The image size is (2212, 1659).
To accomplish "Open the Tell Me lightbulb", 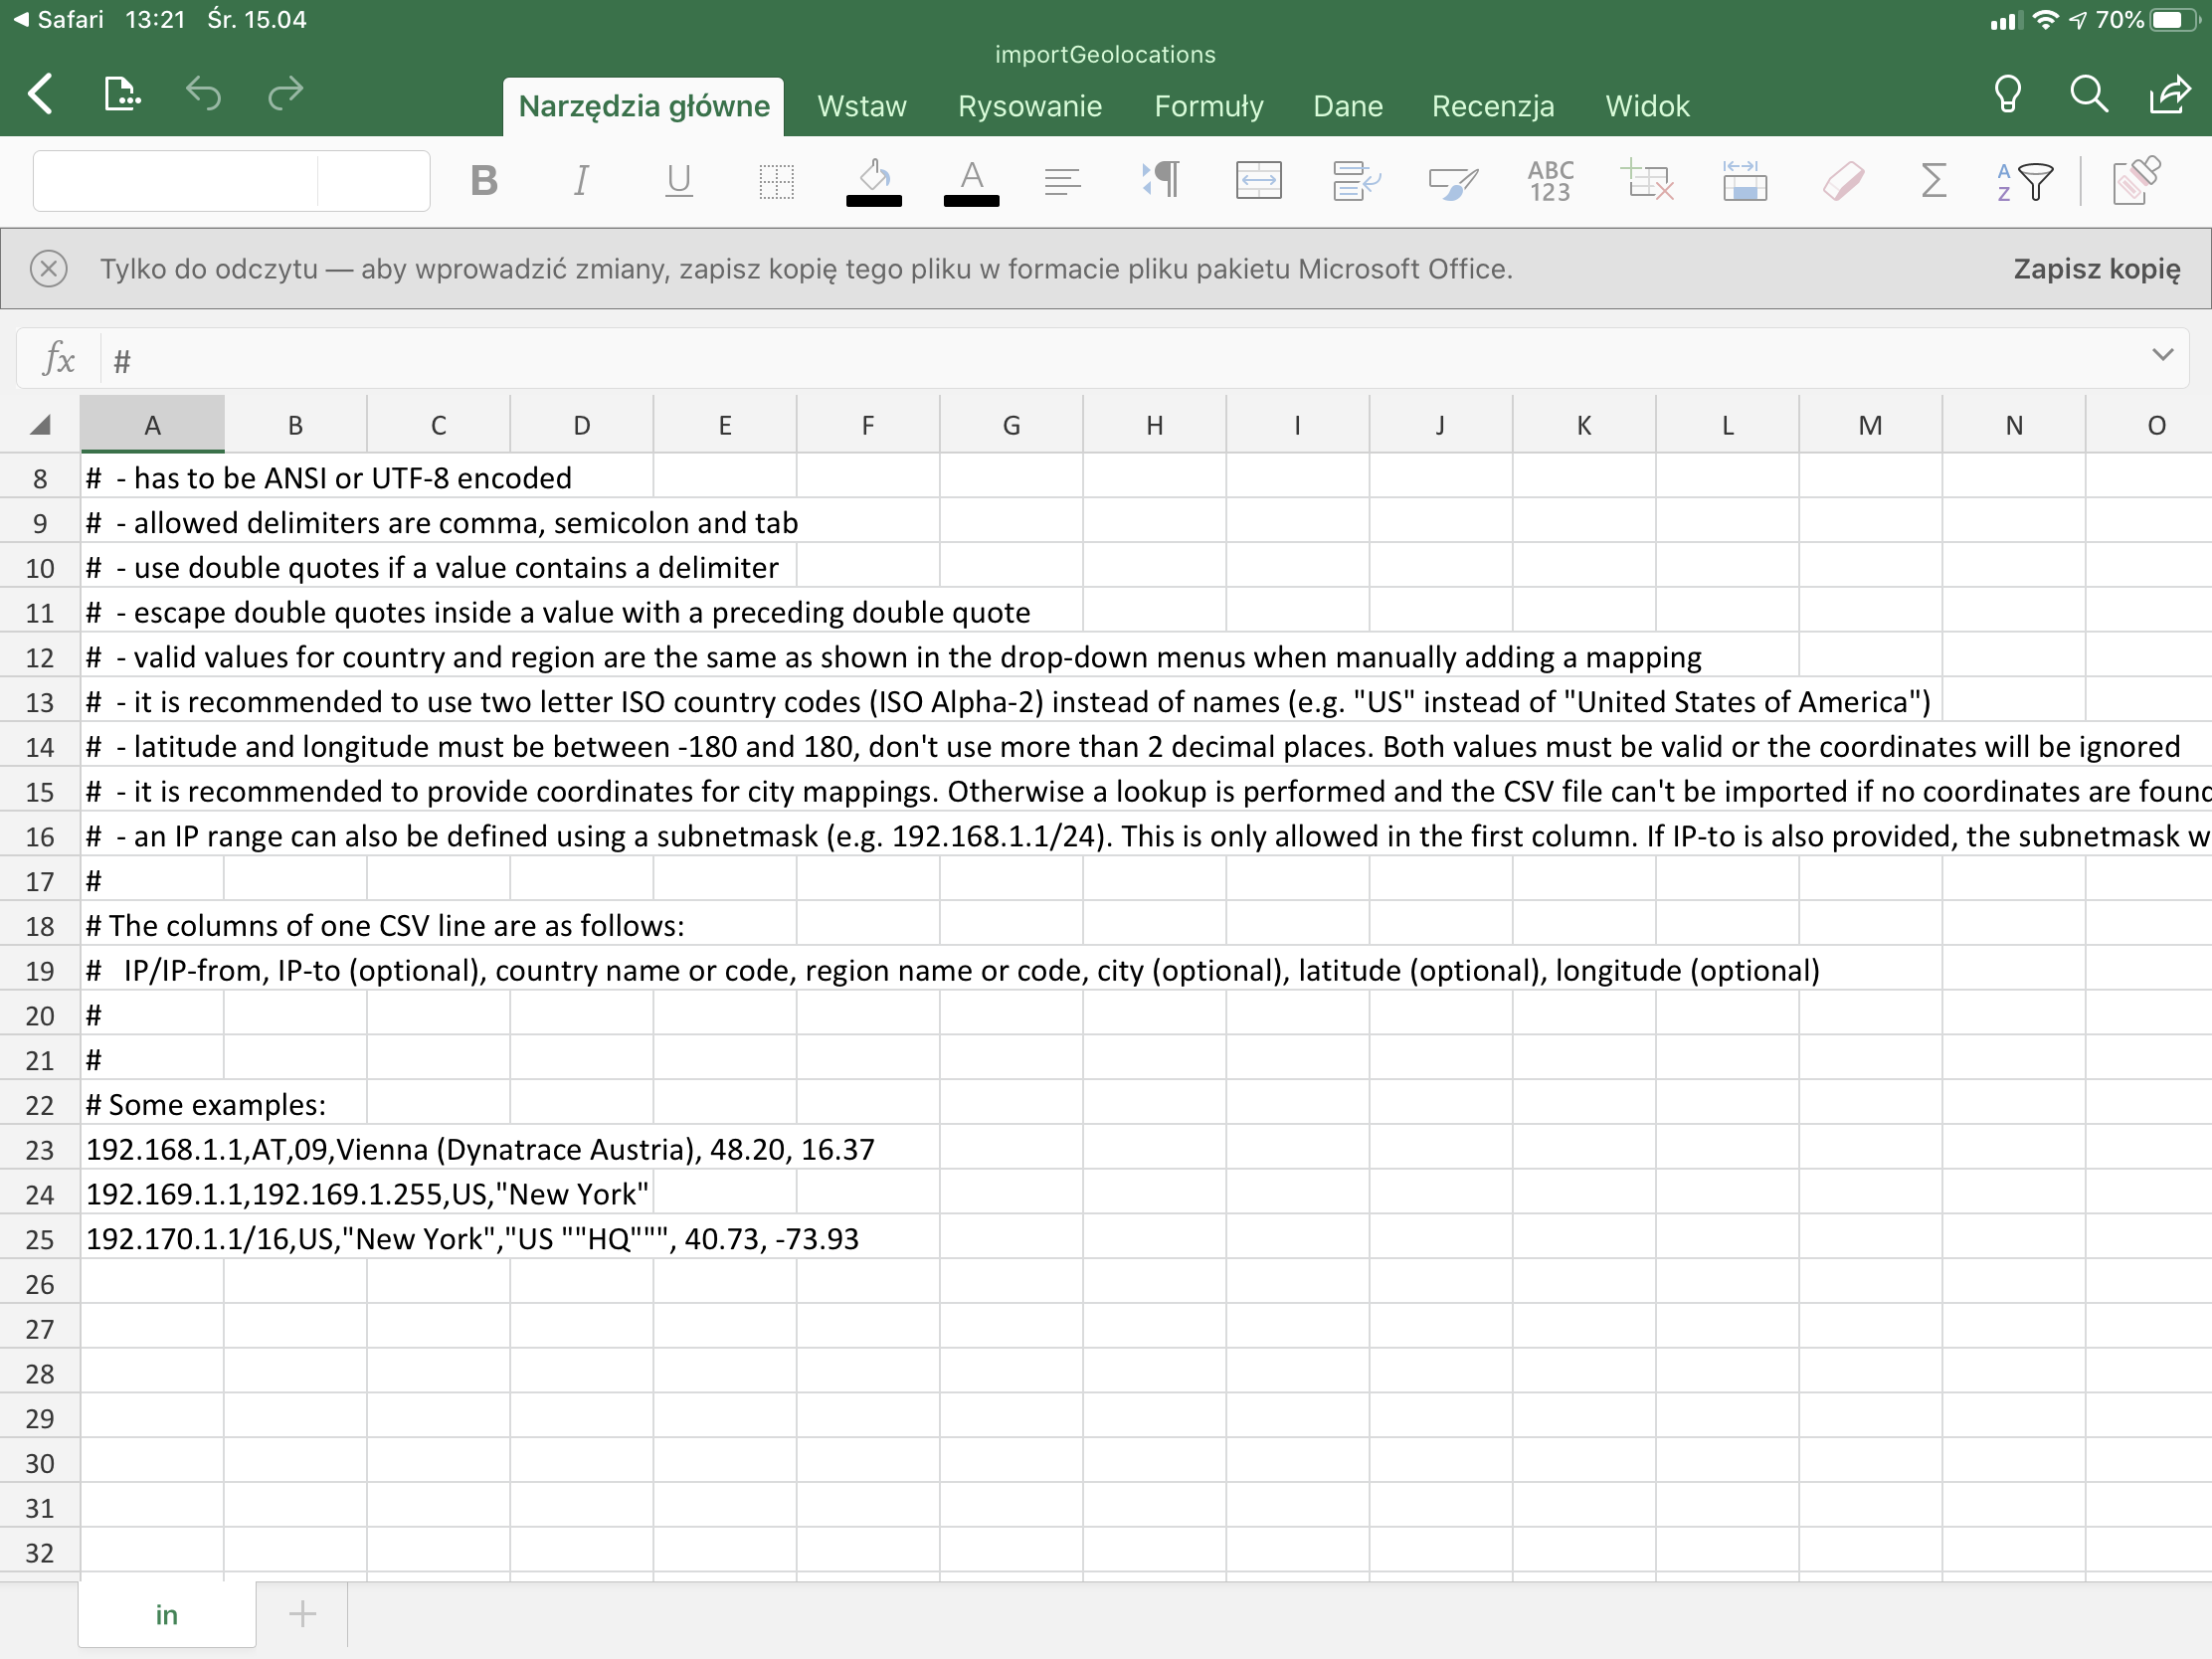I will (x=2007, y=94).
